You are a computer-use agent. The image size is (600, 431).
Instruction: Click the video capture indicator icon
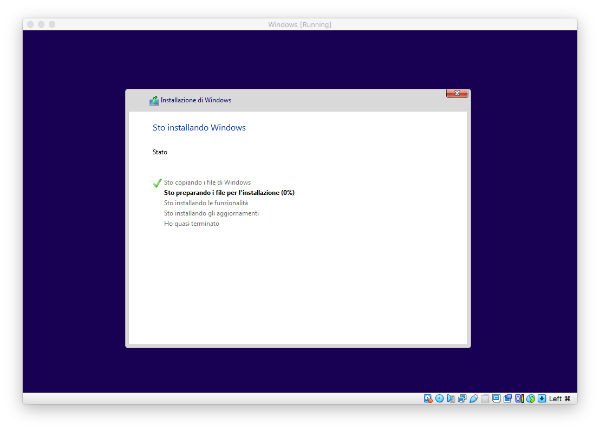coord(508,398)
